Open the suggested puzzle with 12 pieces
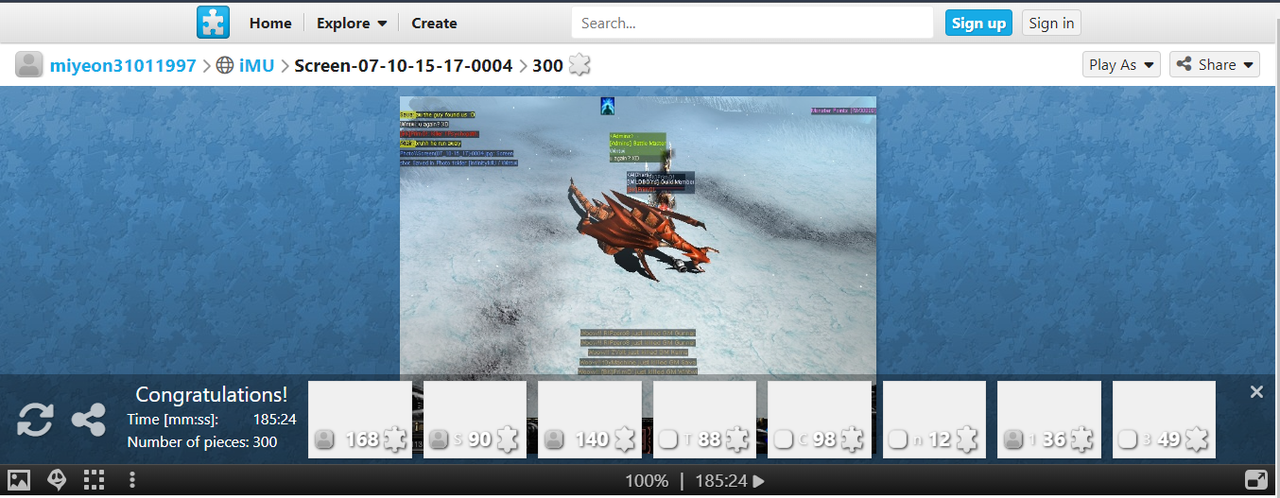 pos(934,419)
